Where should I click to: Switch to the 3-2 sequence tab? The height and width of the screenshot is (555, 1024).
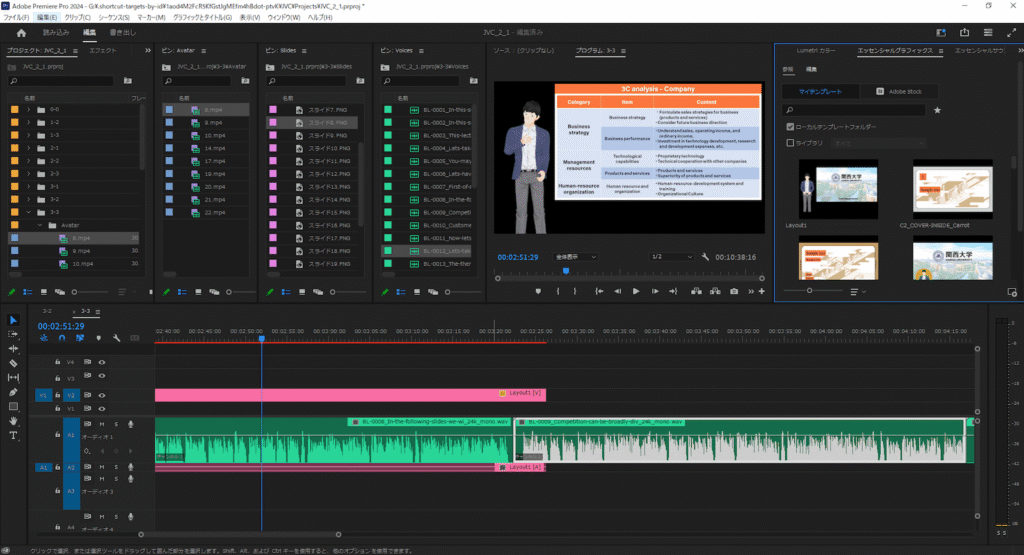pyautogui.click(x=47, y=311)
